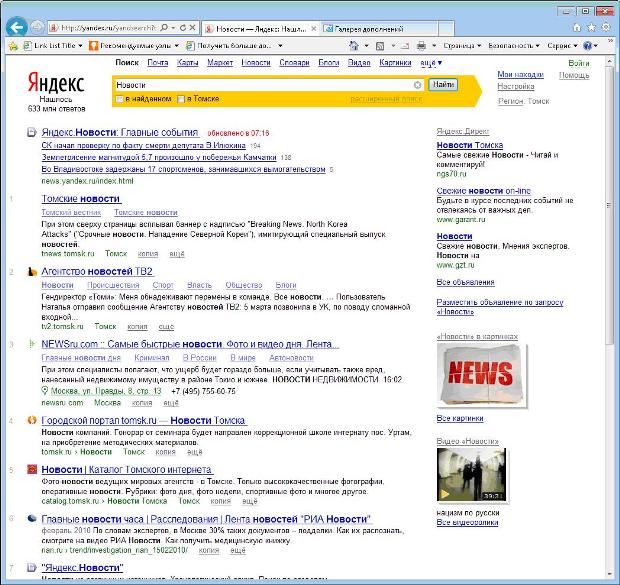Open the address bar autocomplete dropdown arrow

pyautogui.click(x=173, y=28)
